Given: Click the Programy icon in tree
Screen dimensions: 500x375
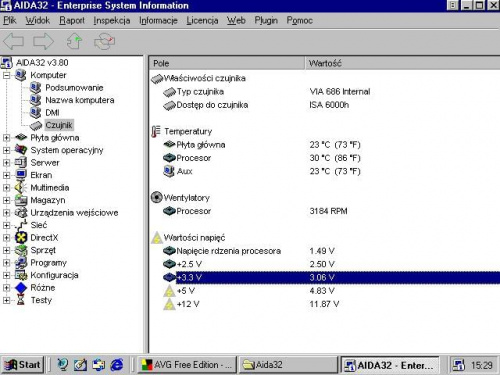Looking at the screenshot, I should (21, 263).
